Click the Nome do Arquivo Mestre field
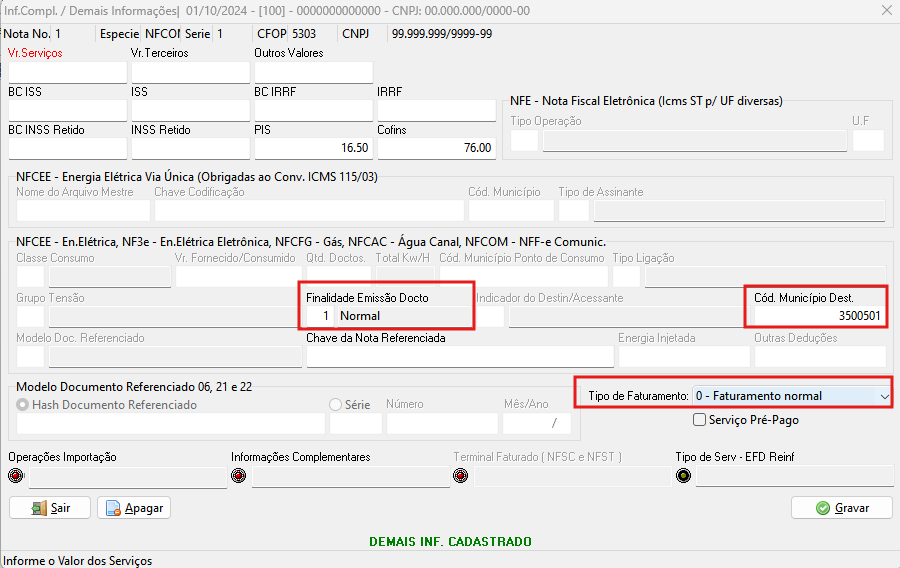Image resolution: width=900 pixels, height=568 pixels. tap(83, 211)
